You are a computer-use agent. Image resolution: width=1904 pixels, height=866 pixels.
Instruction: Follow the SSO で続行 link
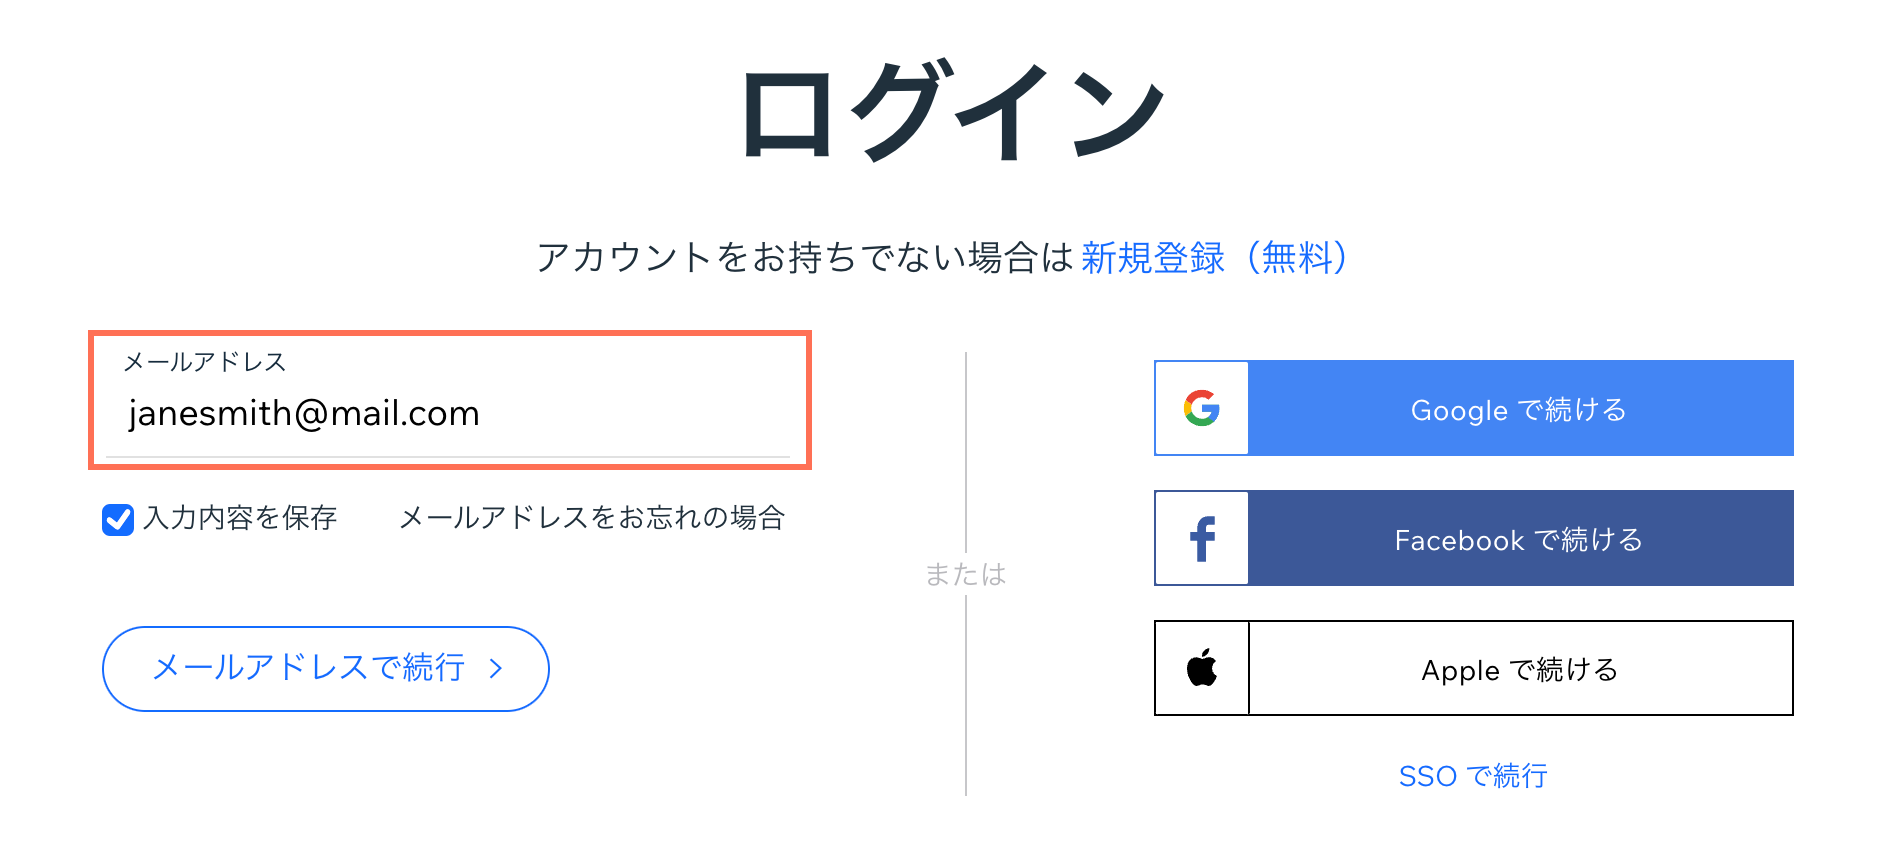point(1473,776)
